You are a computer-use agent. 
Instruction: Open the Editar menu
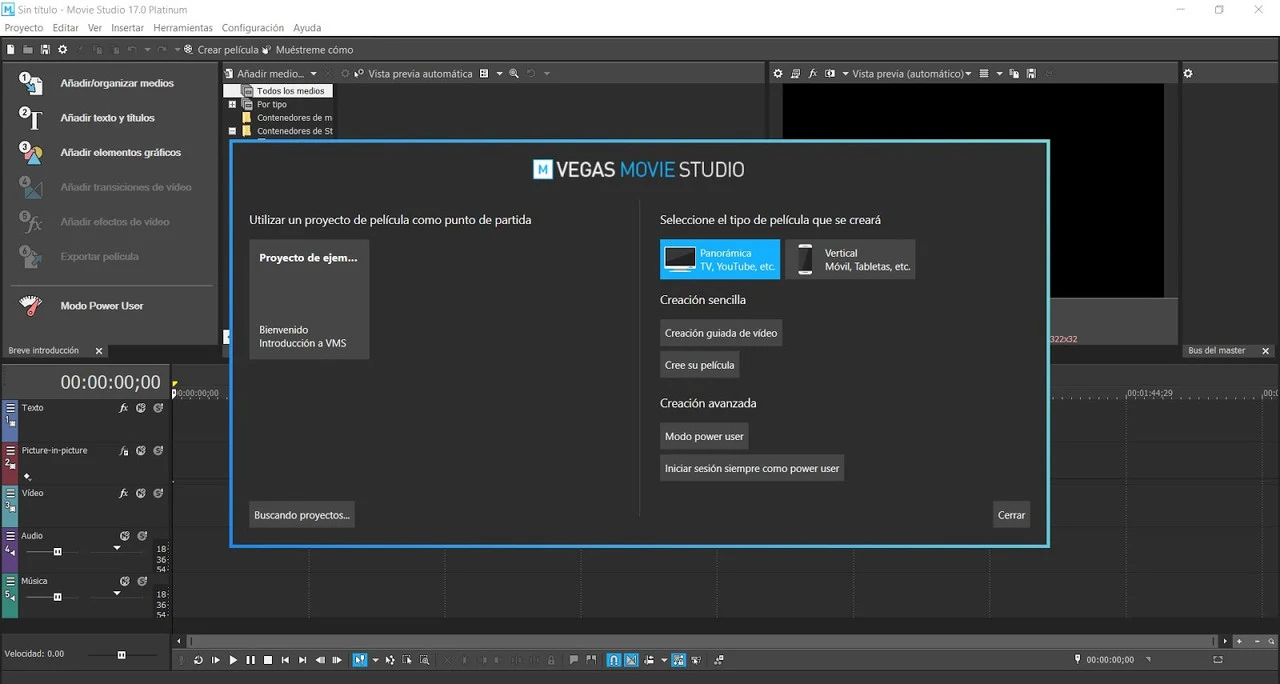[x=66, y=28]
